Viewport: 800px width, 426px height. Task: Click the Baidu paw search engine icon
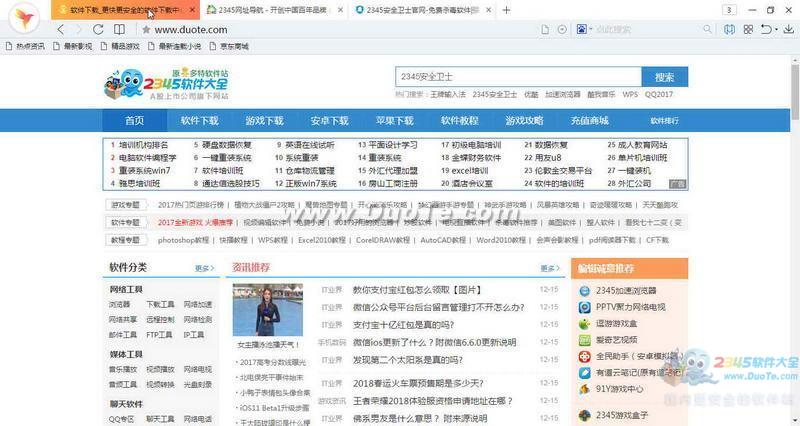coord(582,29)
